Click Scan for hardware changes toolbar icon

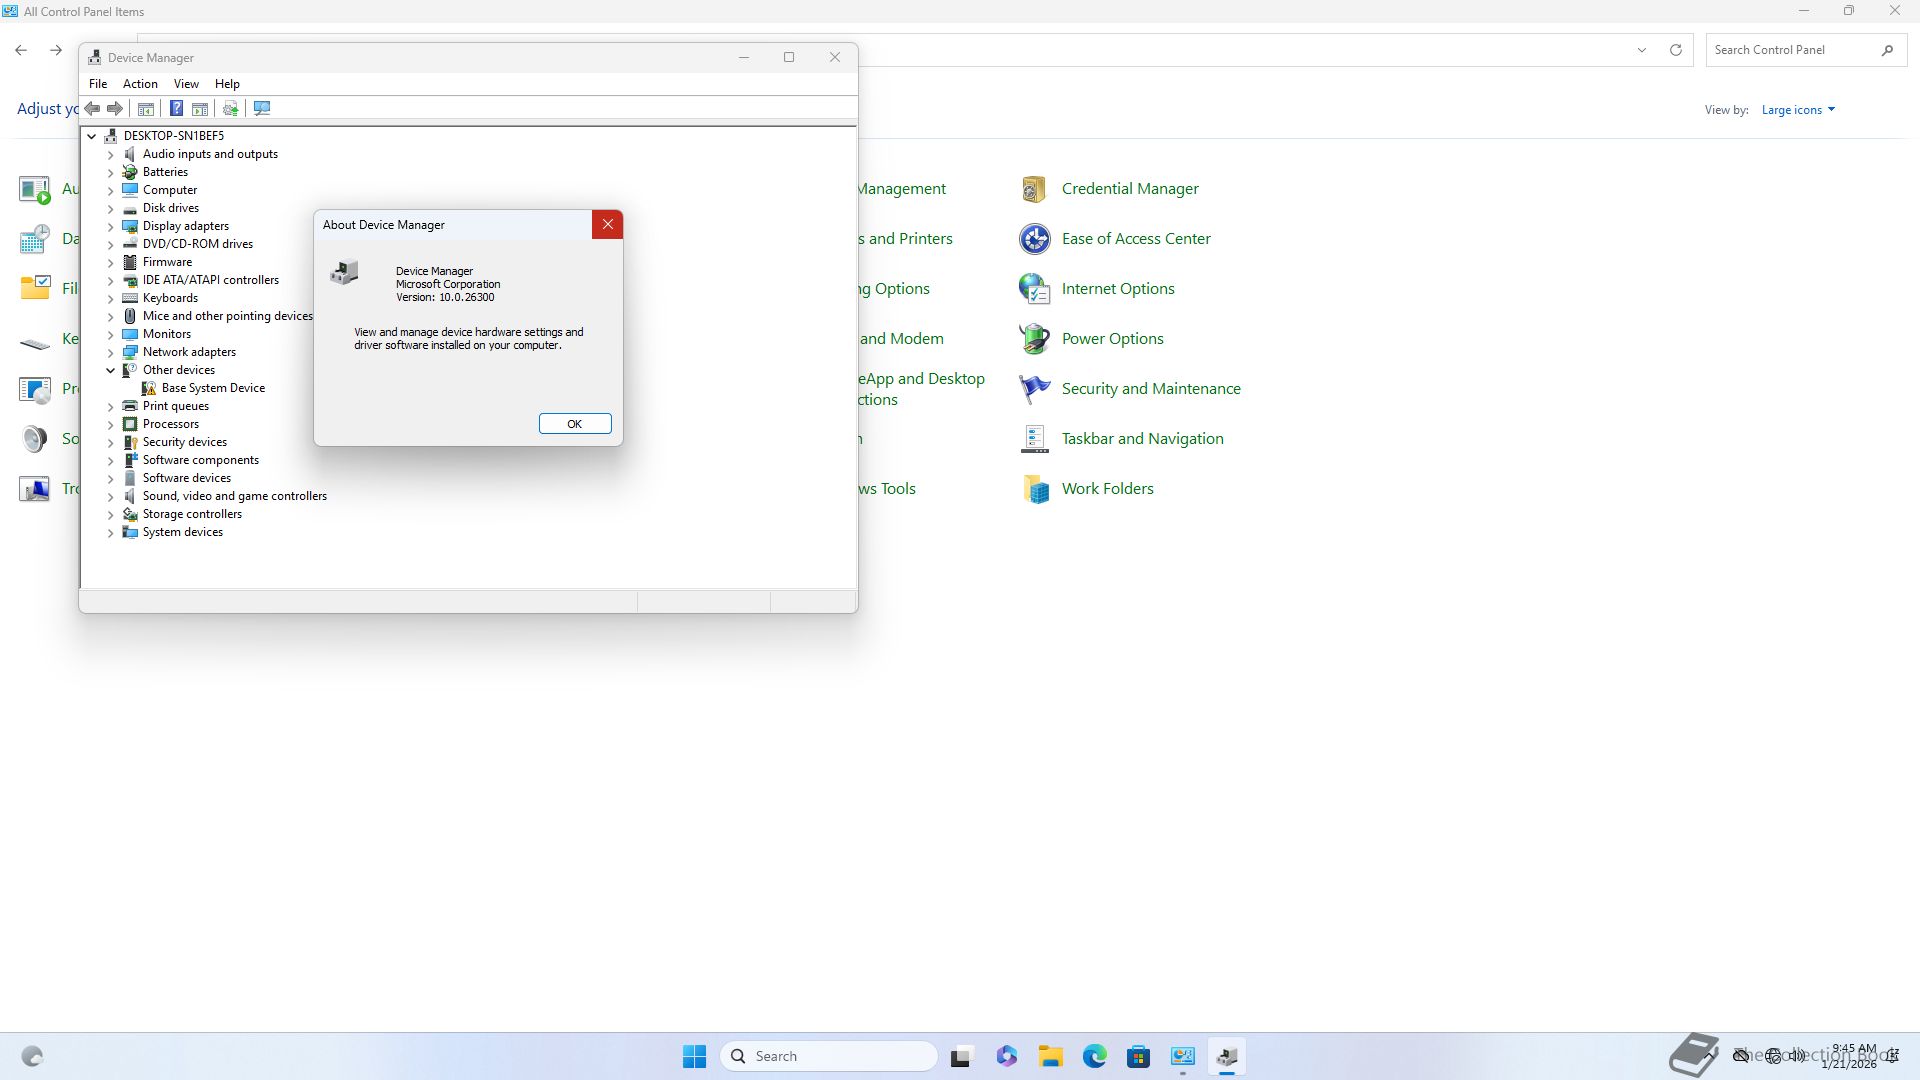pyautogui.click(x=262, y=108)
